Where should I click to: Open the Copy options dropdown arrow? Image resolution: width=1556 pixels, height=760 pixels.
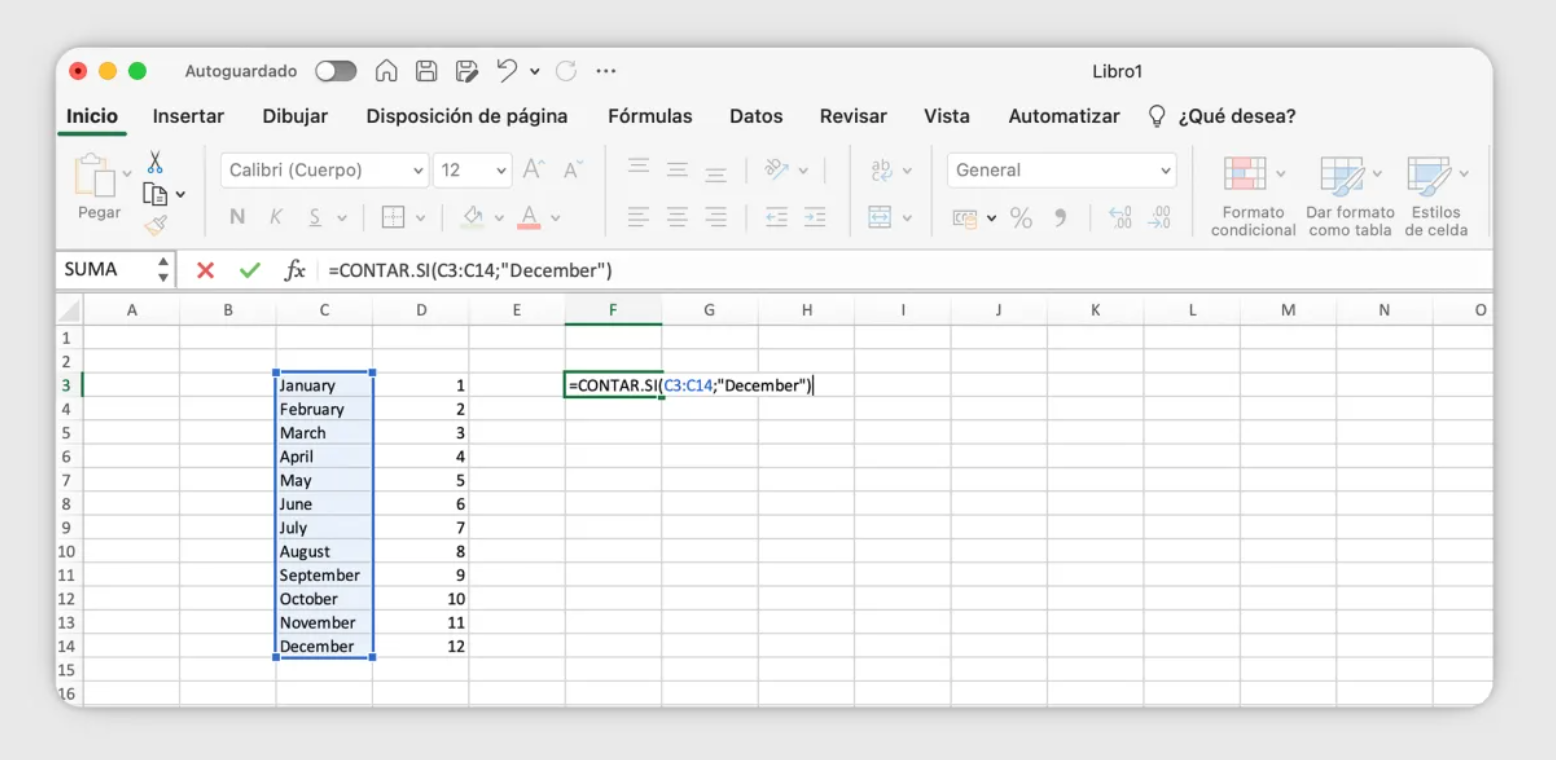[181, 194]
